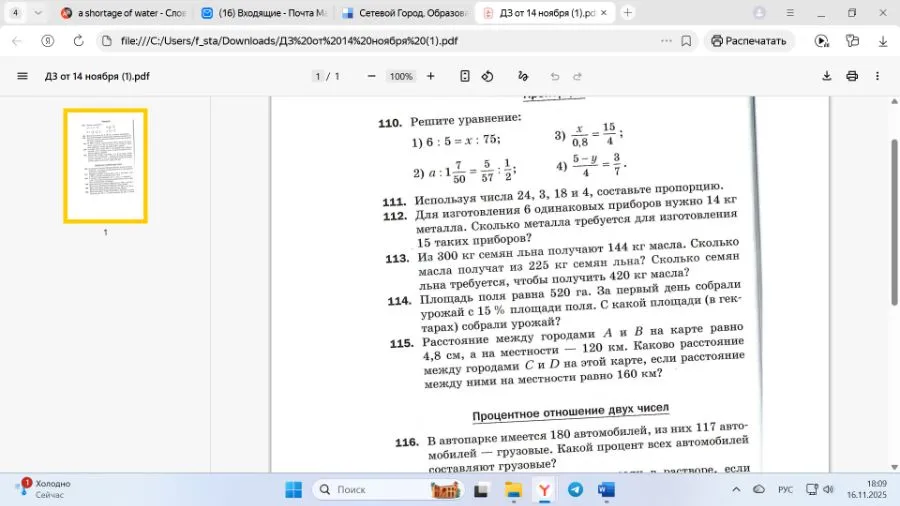The image size is (900, 506).
Task: Select the page 1 thumbnail
Action: click(106, 166)
